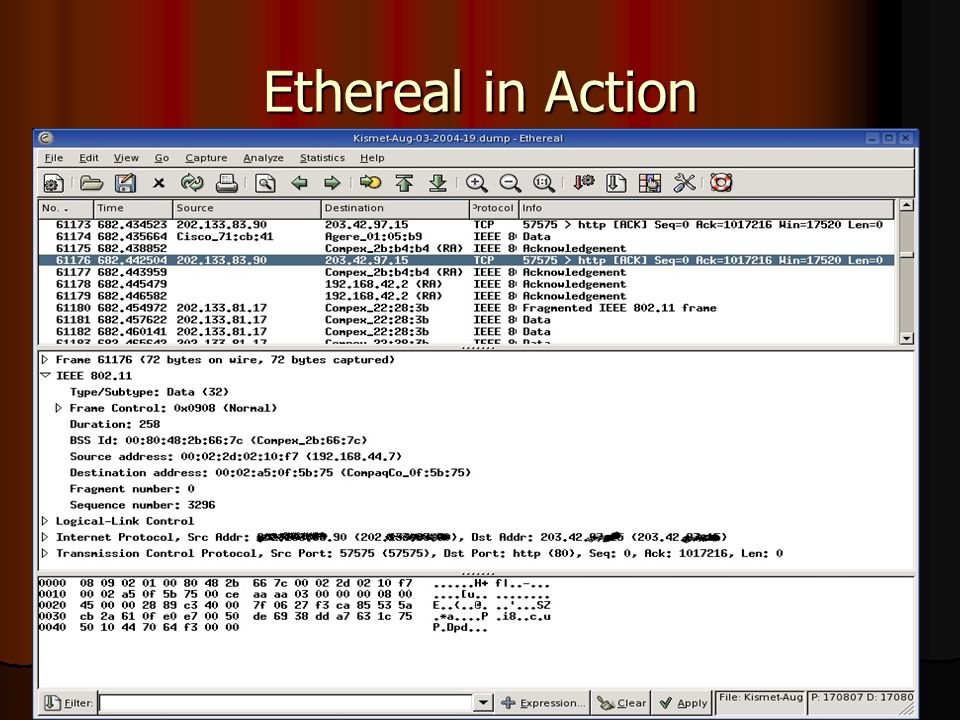This screenshot has height=720, width=960.
Task: Open the Edit menu
Action: click(x=89, y=158)
